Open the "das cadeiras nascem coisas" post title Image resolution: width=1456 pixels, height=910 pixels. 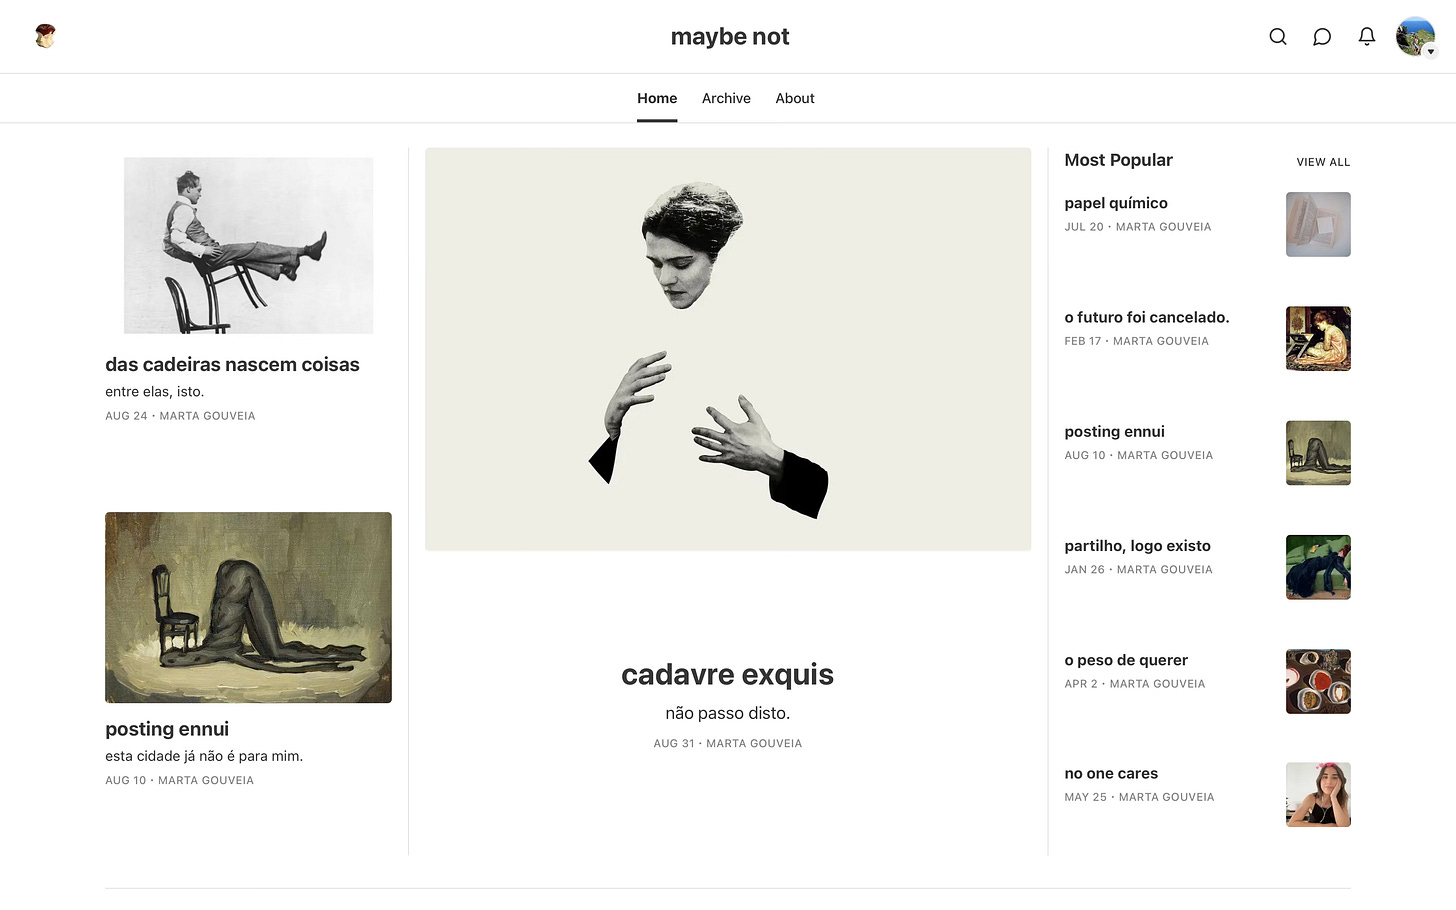[232, 365]
